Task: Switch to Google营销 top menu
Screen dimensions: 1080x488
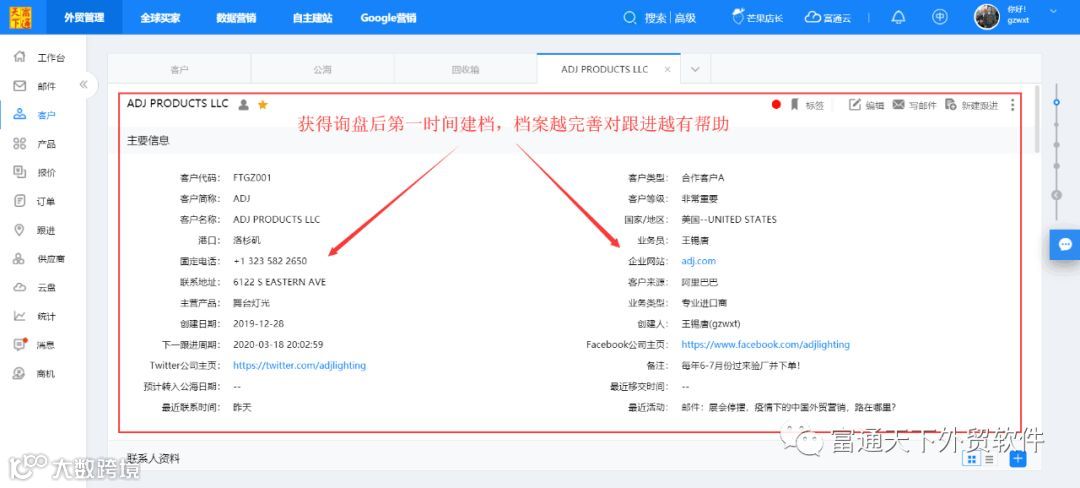Action: click(388, 18)
